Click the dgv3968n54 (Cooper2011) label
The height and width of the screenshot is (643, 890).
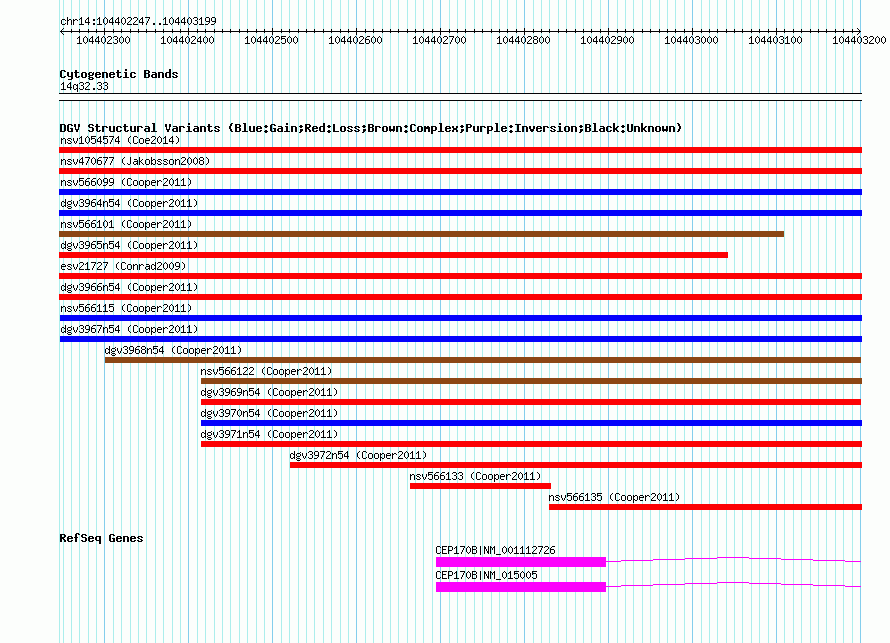(173, 350)
